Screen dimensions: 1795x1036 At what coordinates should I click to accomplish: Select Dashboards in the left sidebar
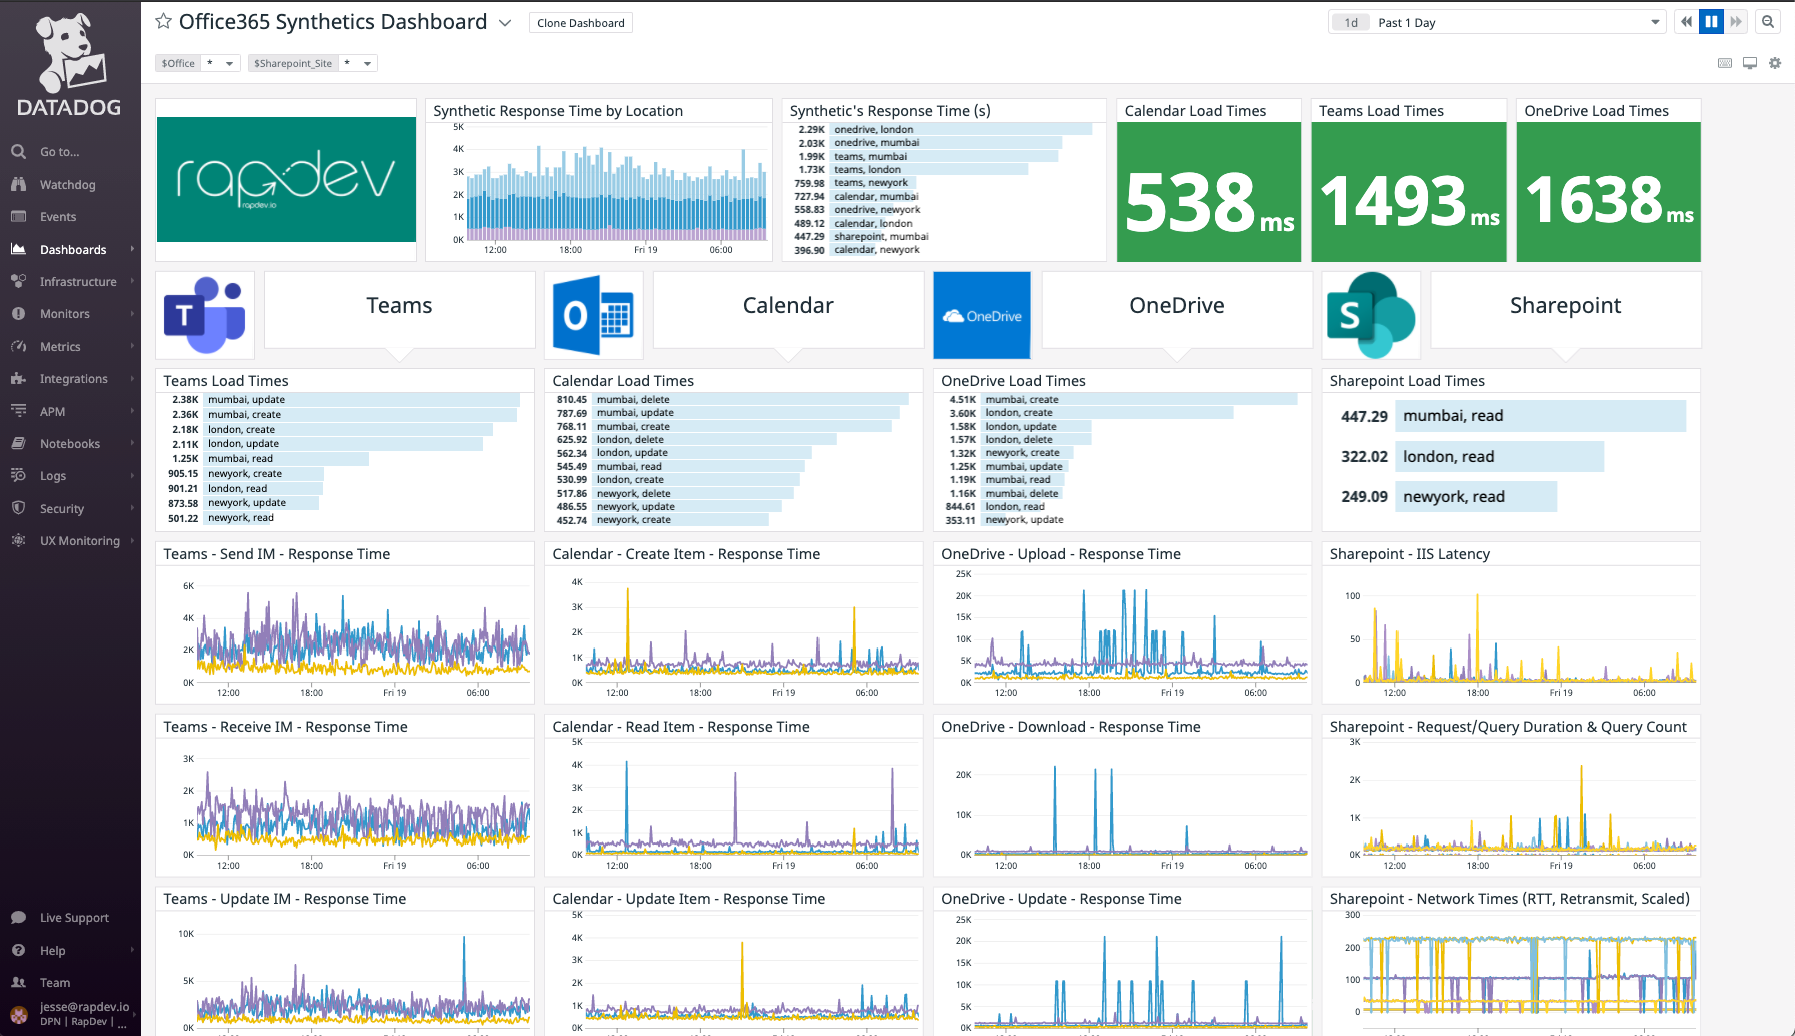[x=73, y=249]
